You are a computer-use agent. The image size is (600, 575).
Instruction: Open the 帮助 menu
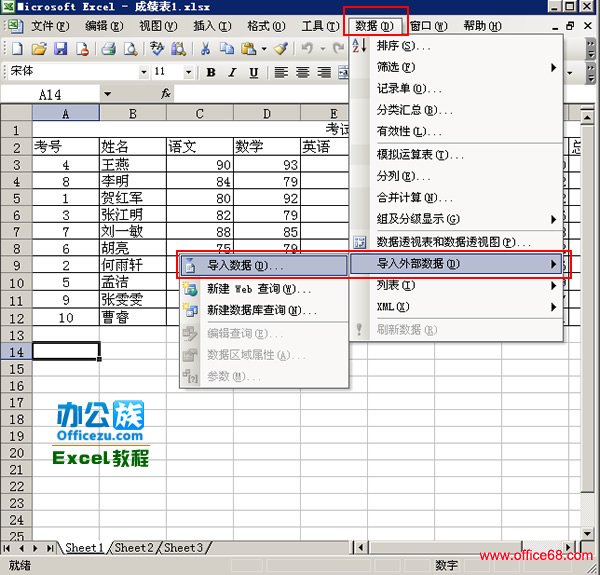pos(483,26)
